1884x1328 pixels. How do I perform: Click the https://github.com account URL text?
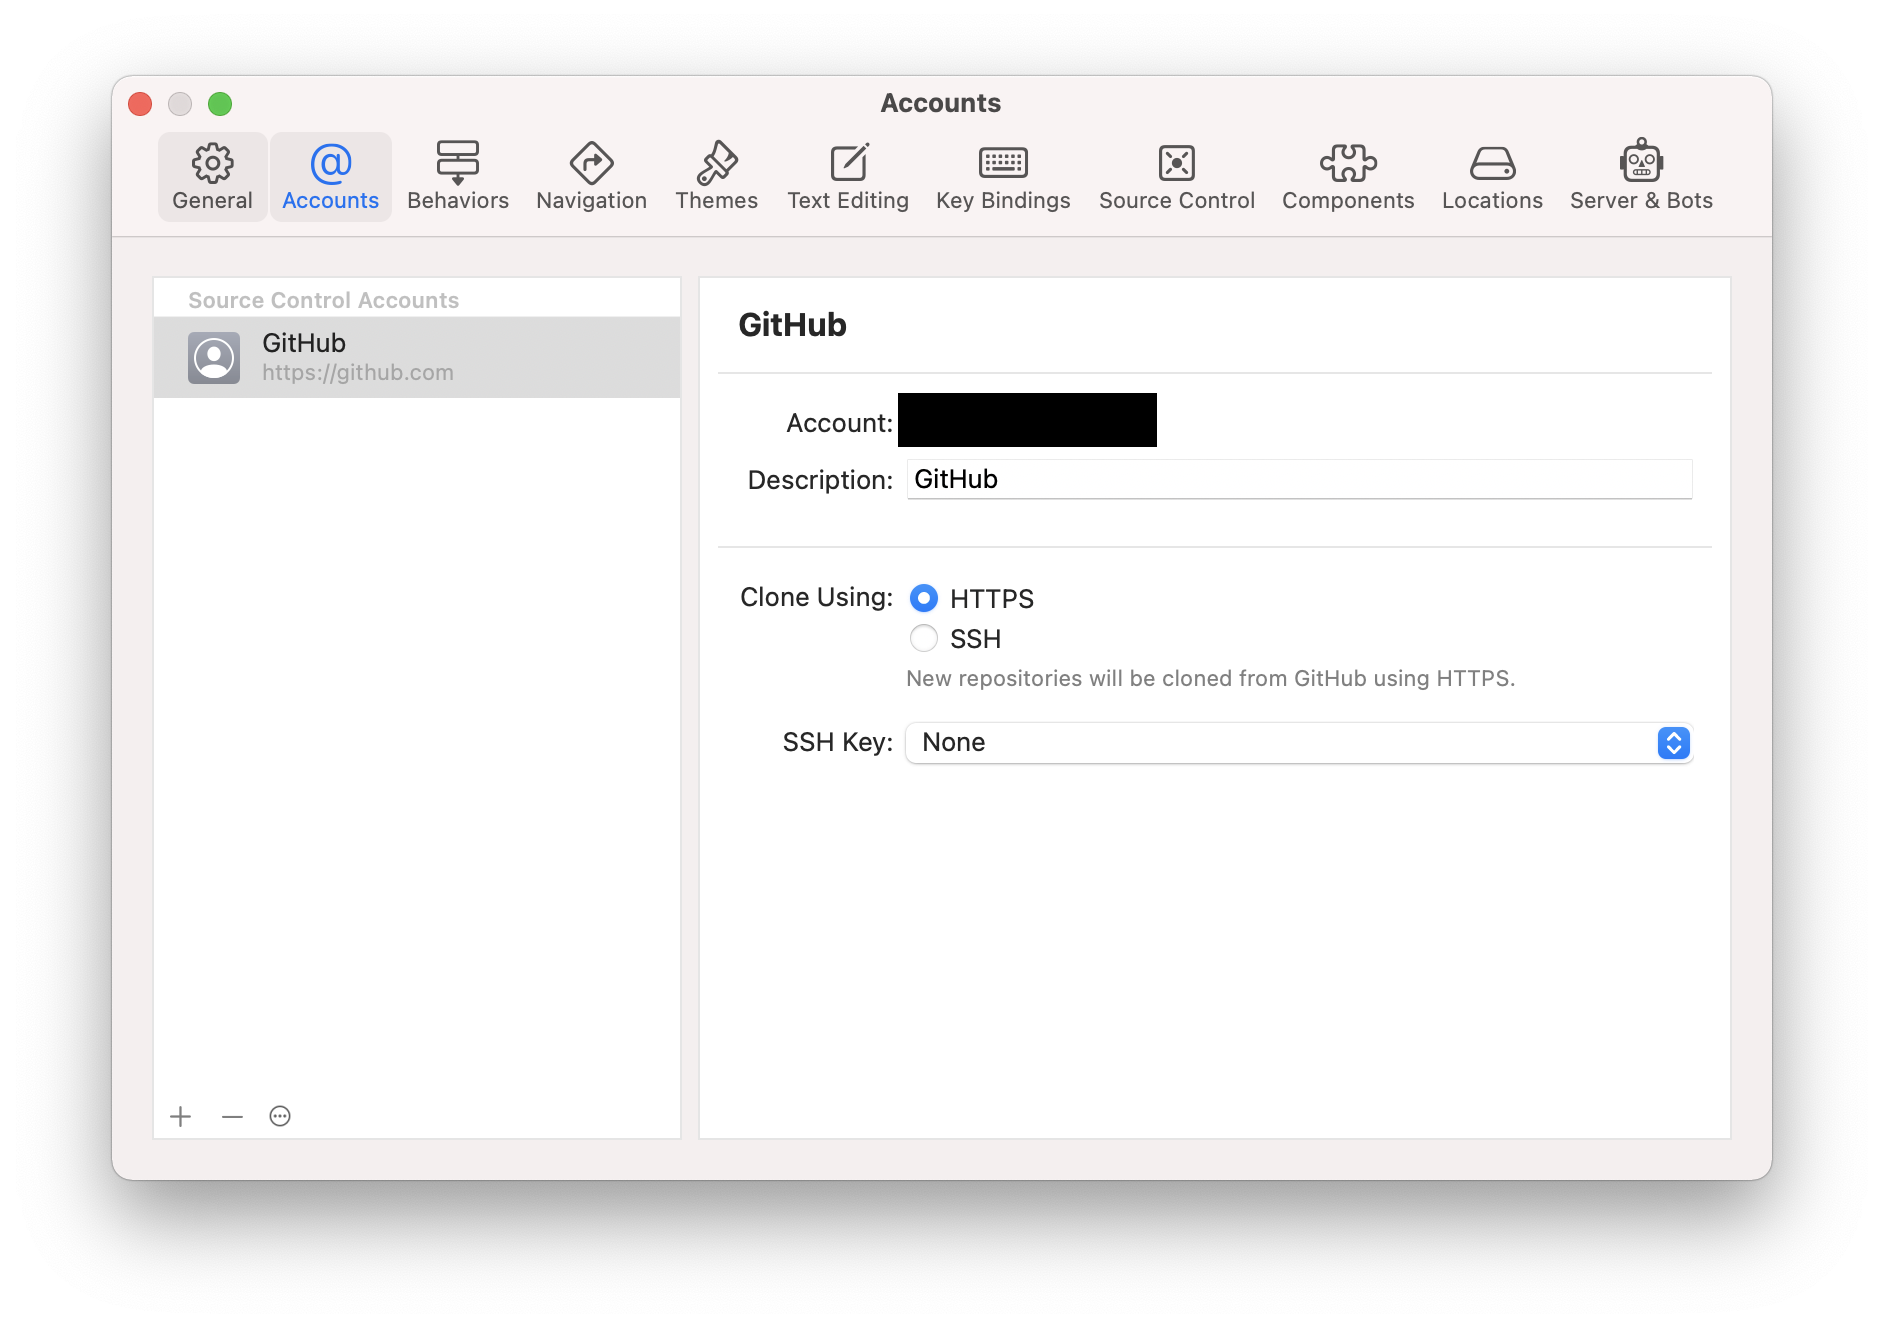(x=358, y=373)
